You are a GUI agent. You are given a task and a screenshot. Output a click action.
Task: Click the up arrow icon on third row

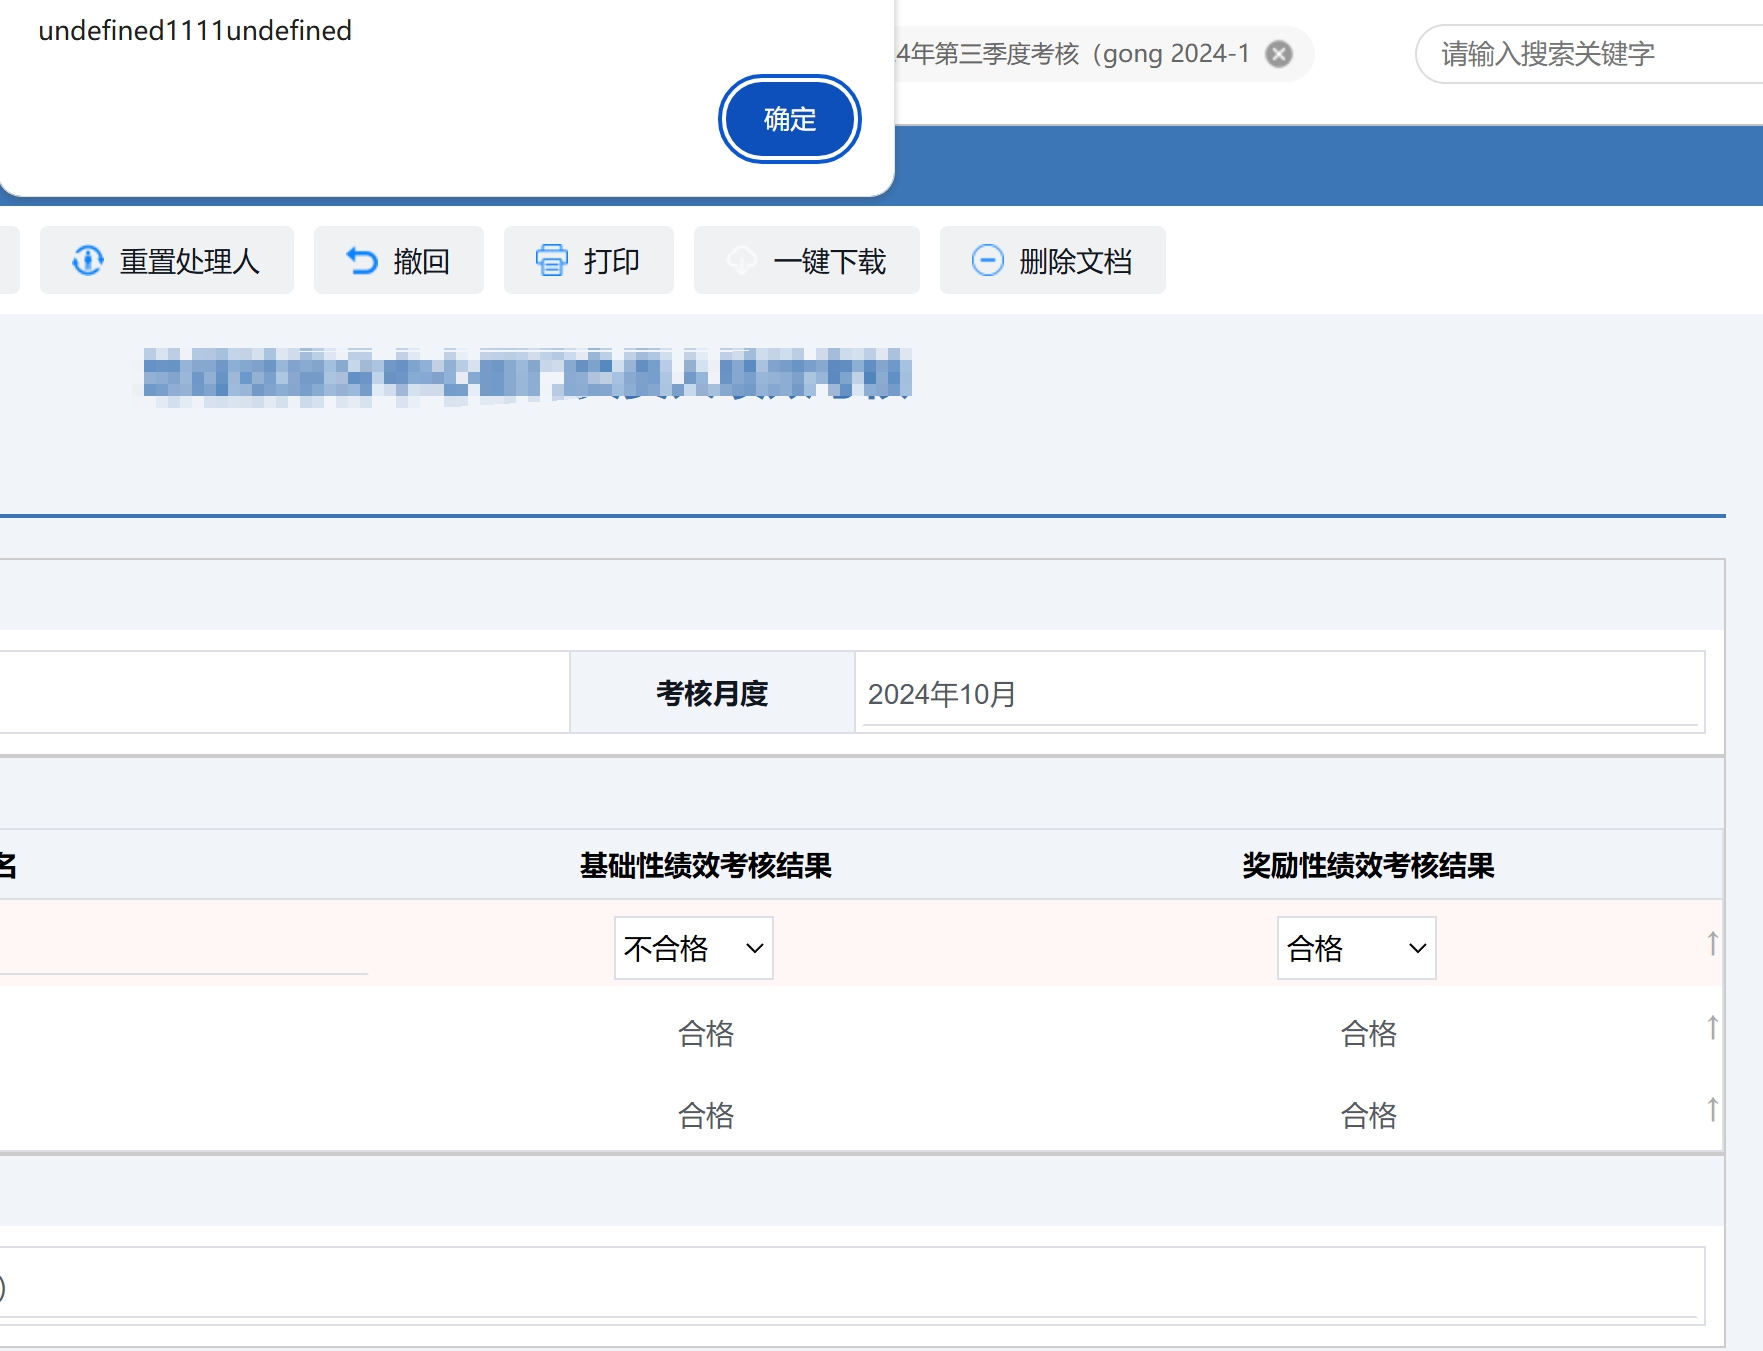coord(1712,1109)
